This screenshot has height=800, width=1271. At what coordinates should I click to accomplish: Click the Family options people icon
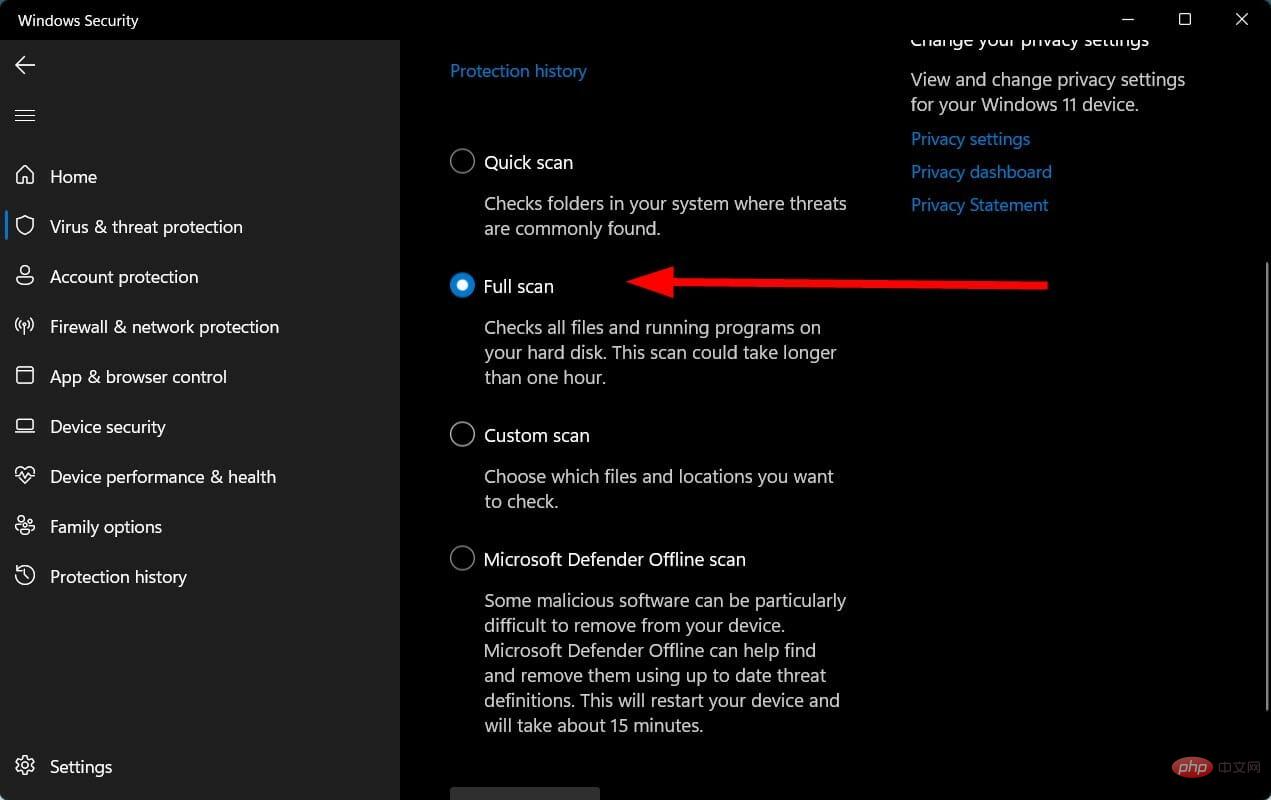point(25,526)
